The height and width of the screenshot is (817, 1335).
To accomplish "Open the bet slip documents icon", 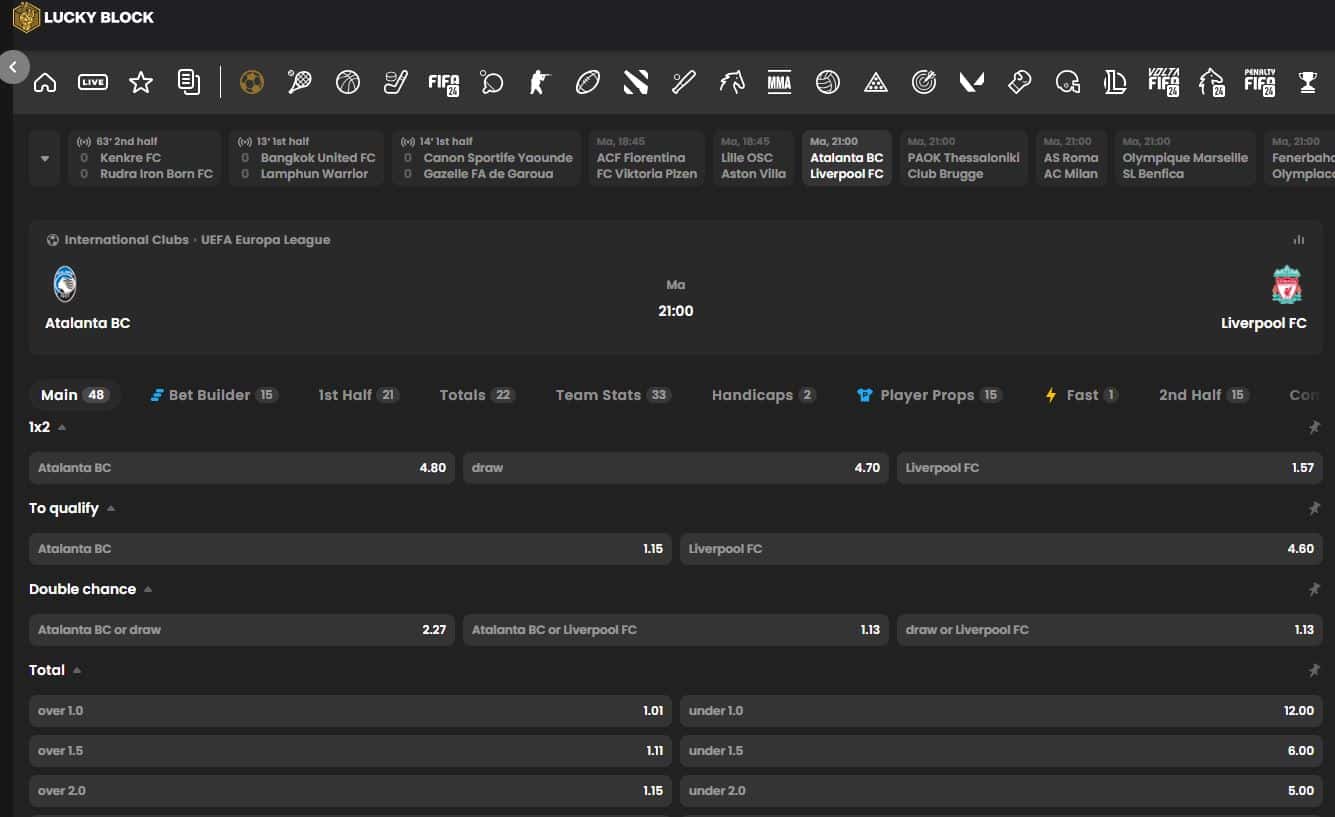I will point(189,82).
